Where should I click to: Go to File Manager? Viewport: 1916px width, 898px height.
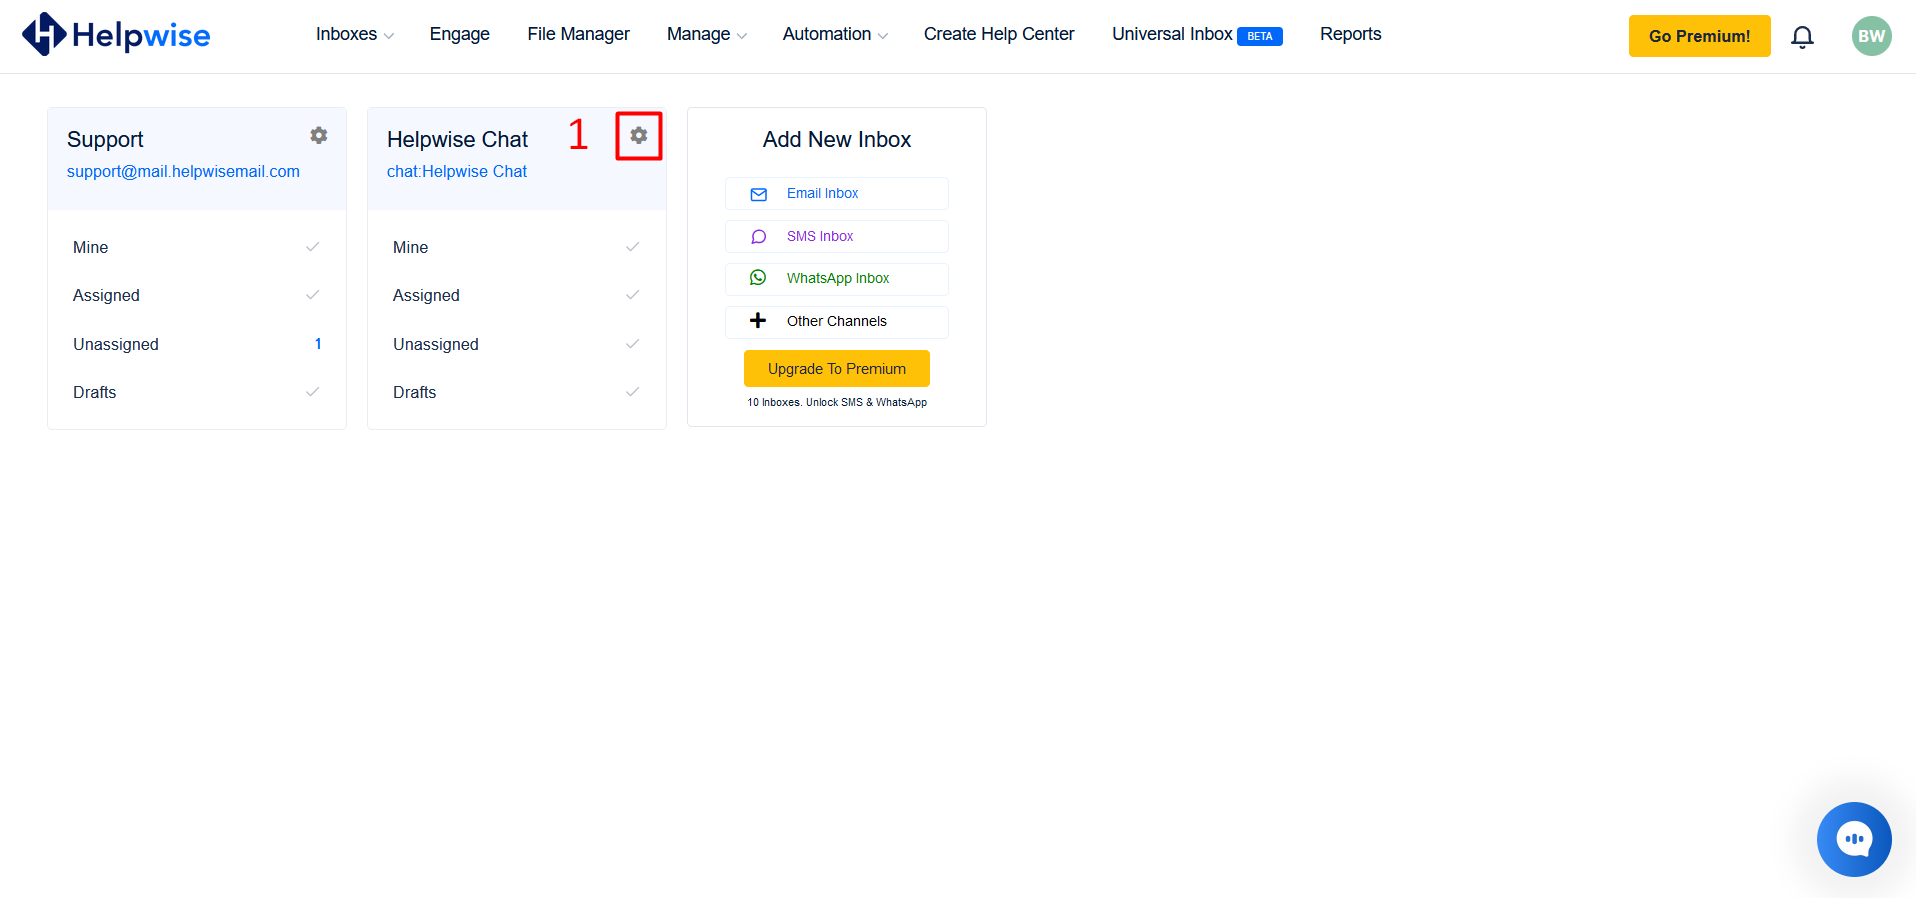coord(578,34)
